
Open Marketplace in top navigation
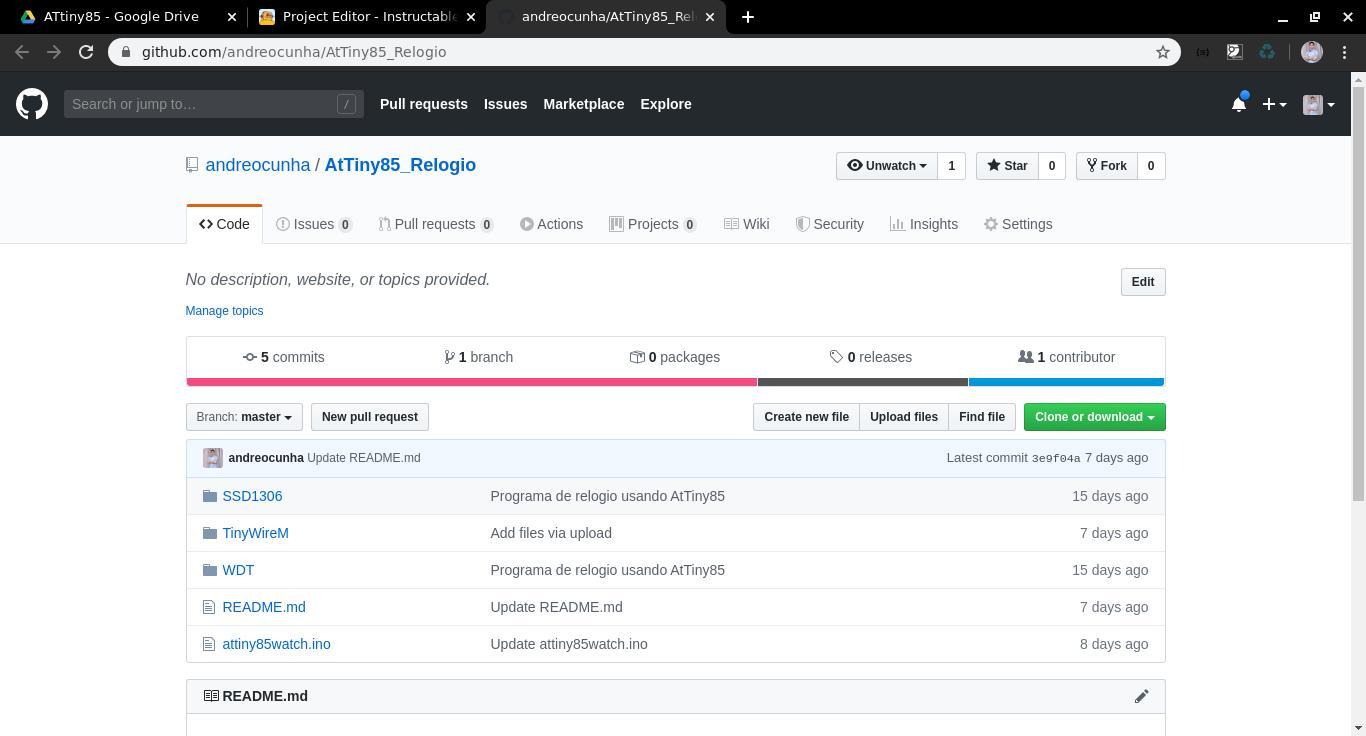click(x=584, y=104)
